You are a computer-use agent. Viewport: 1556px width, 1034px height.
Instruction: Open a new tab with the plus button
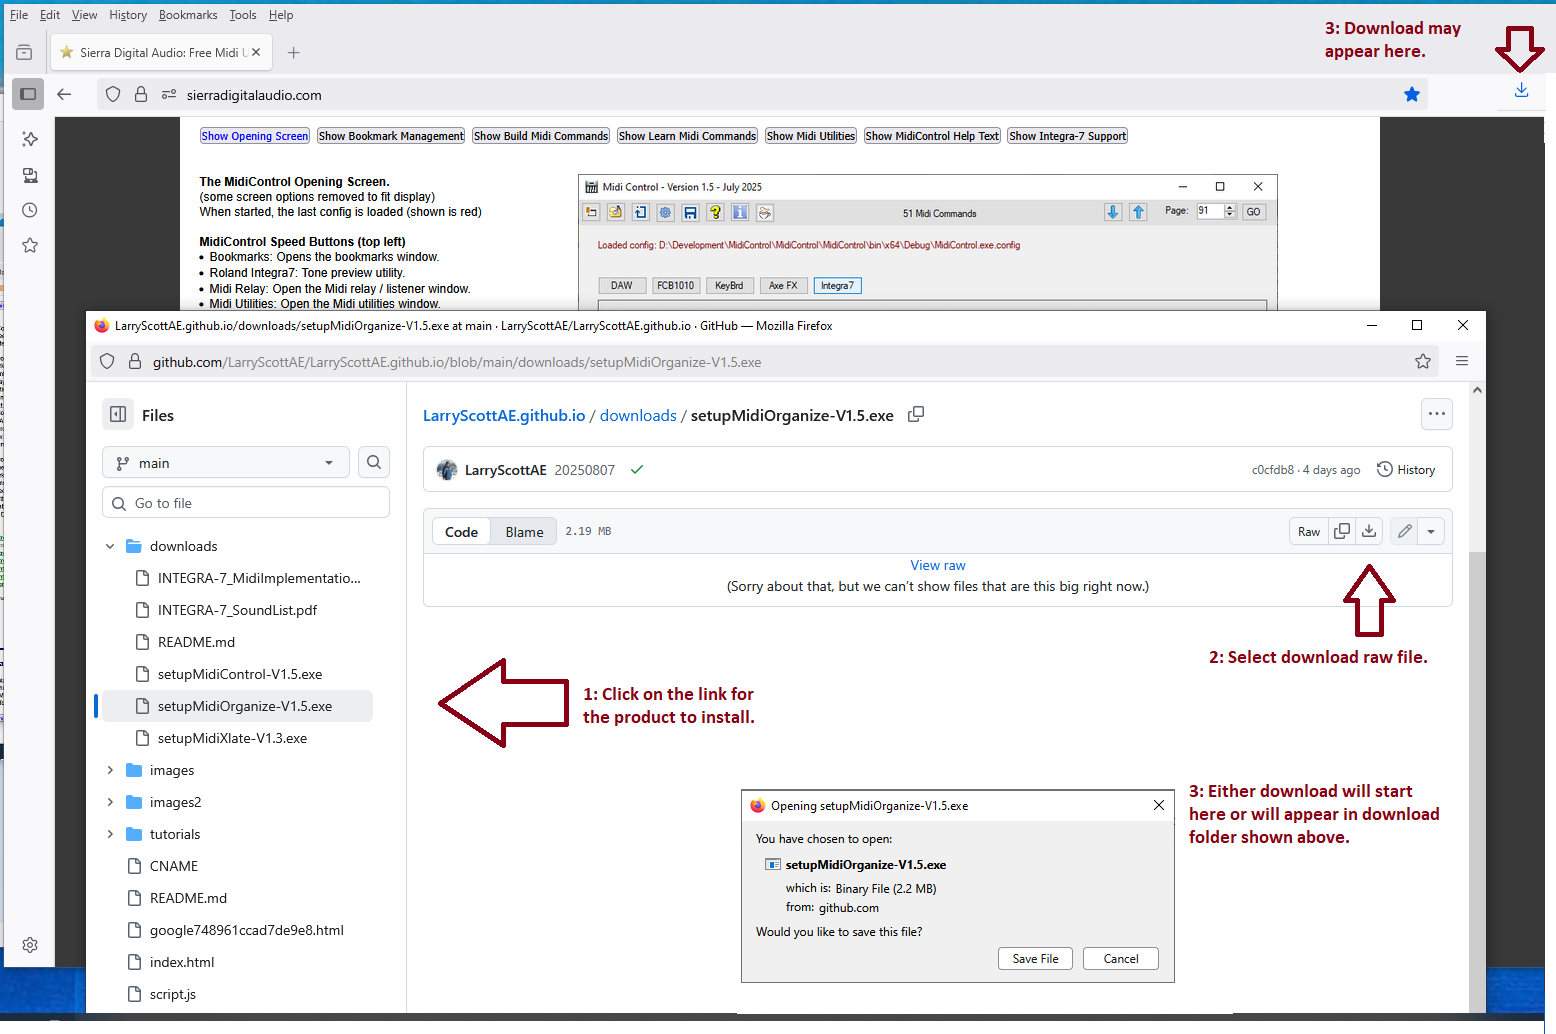(x=293, y=52)
